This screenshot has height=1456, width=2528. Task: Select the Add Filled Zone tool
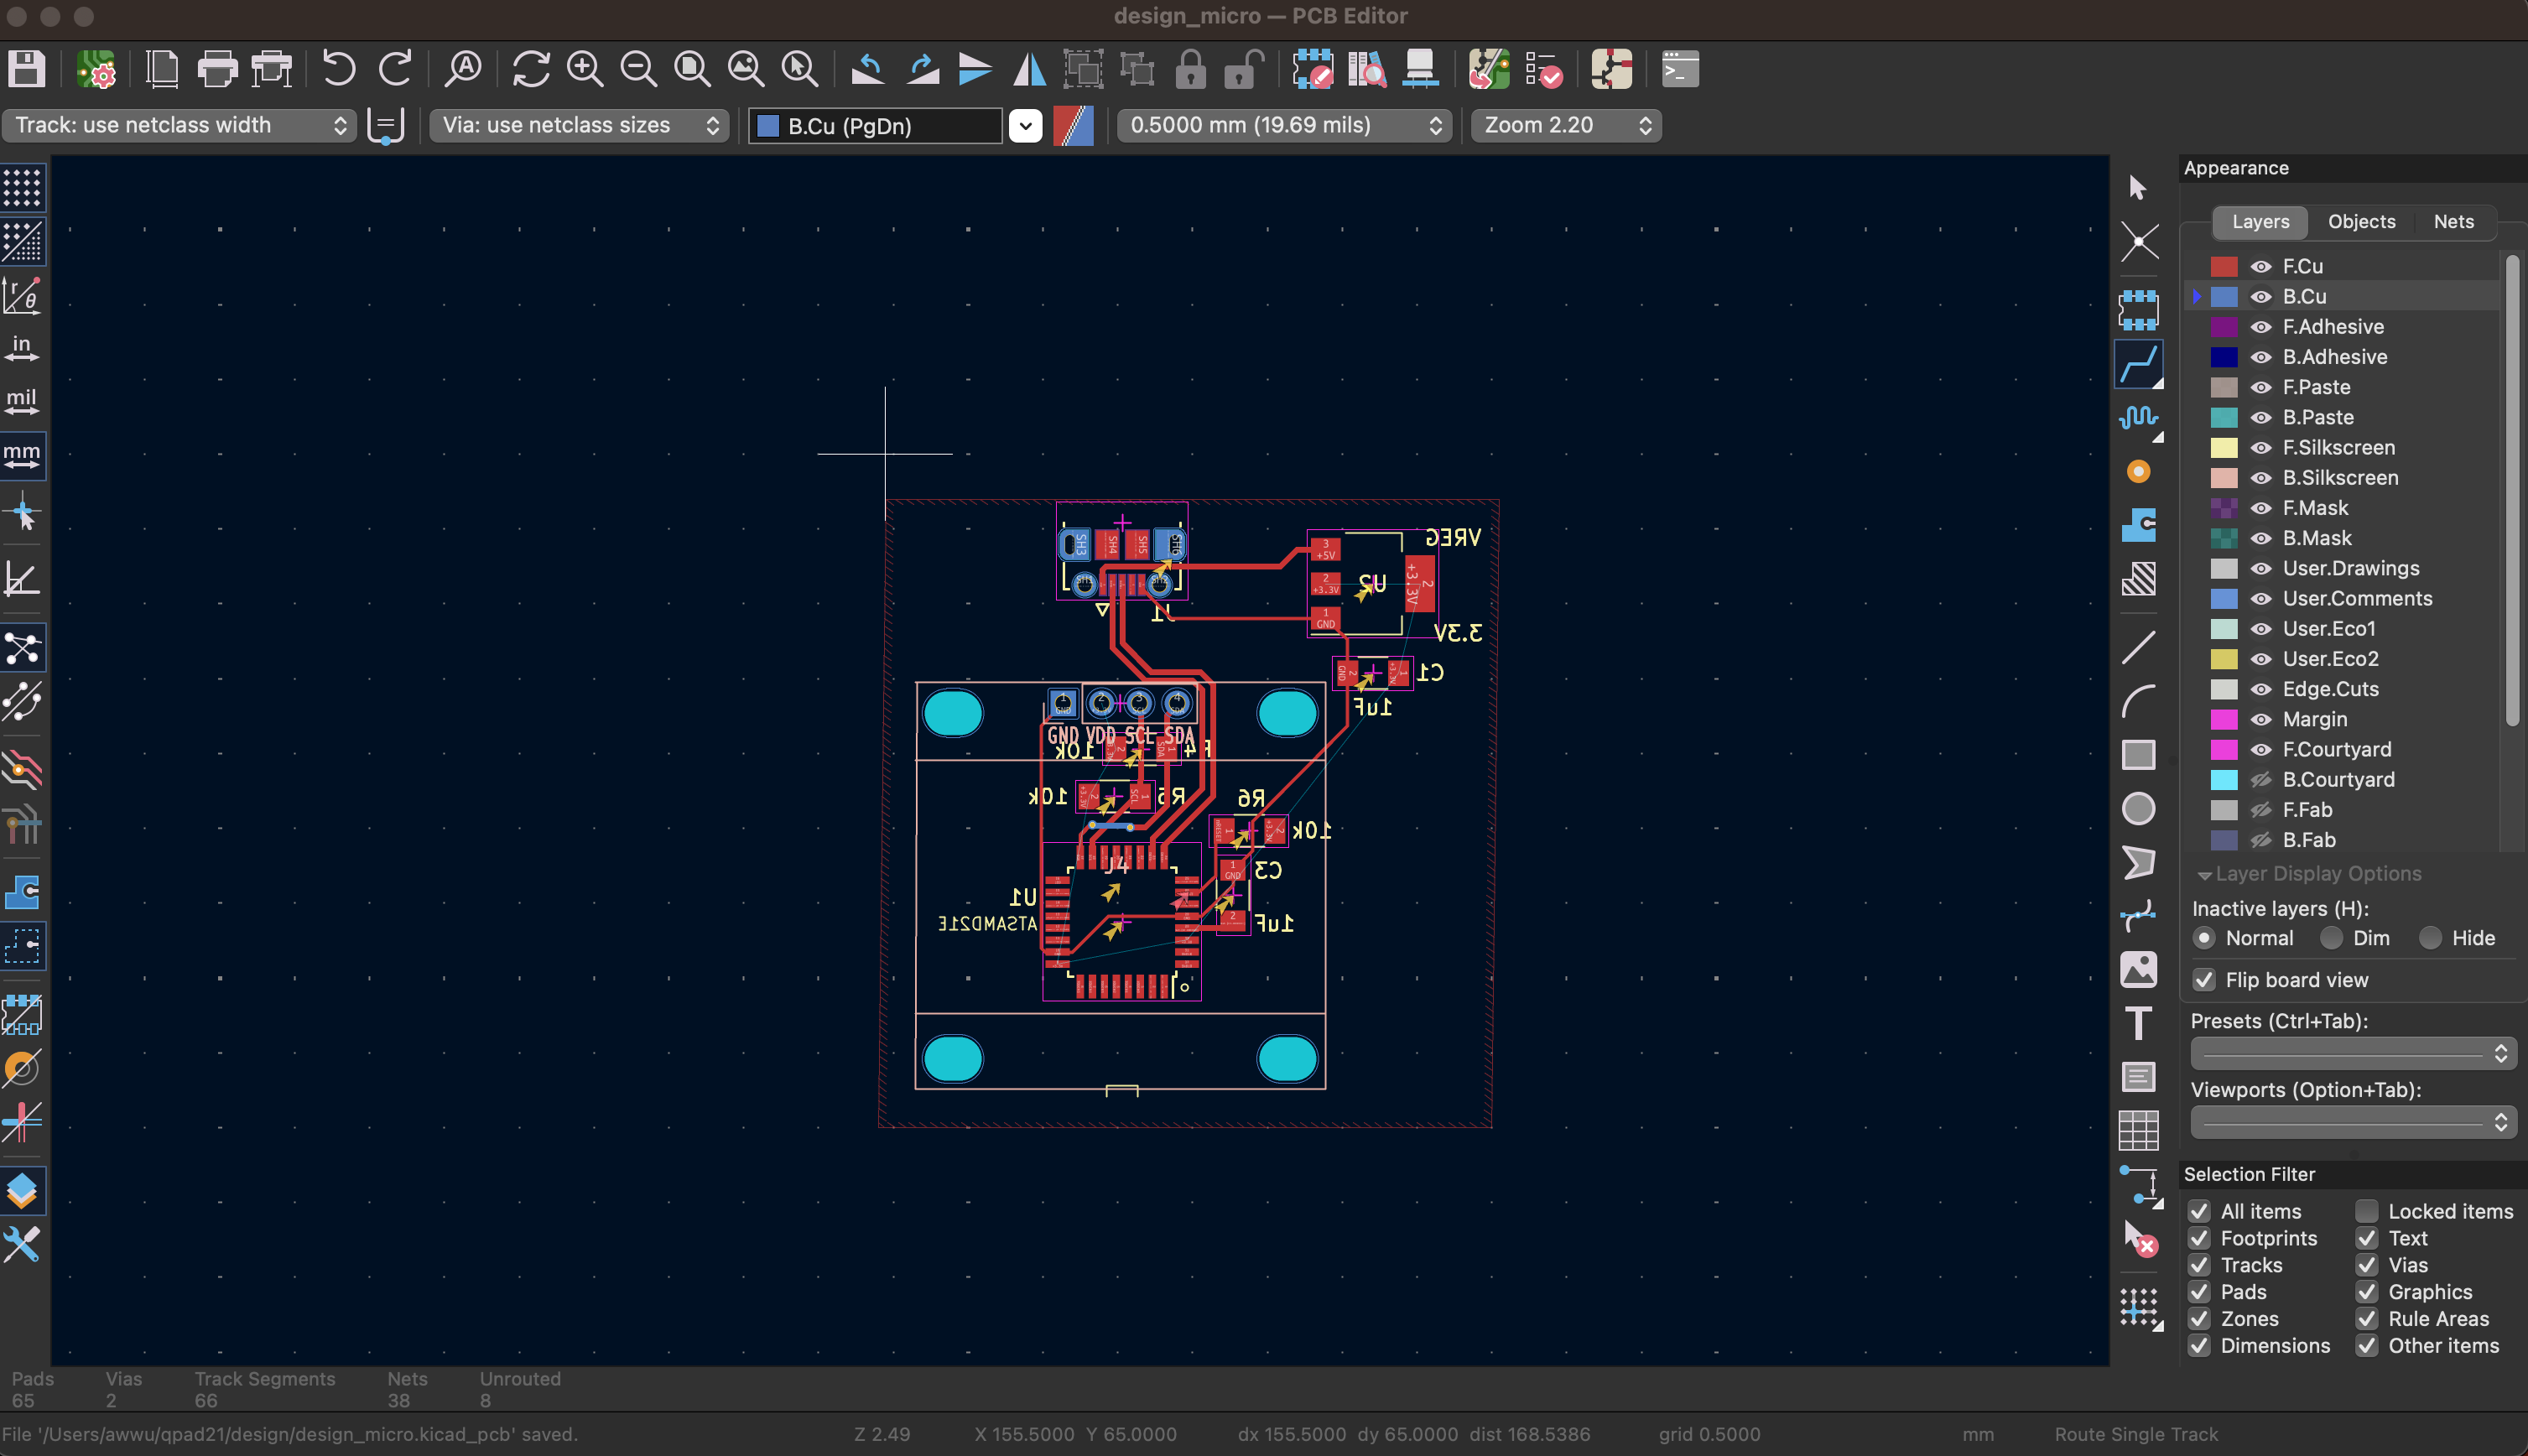(2140, 523)
